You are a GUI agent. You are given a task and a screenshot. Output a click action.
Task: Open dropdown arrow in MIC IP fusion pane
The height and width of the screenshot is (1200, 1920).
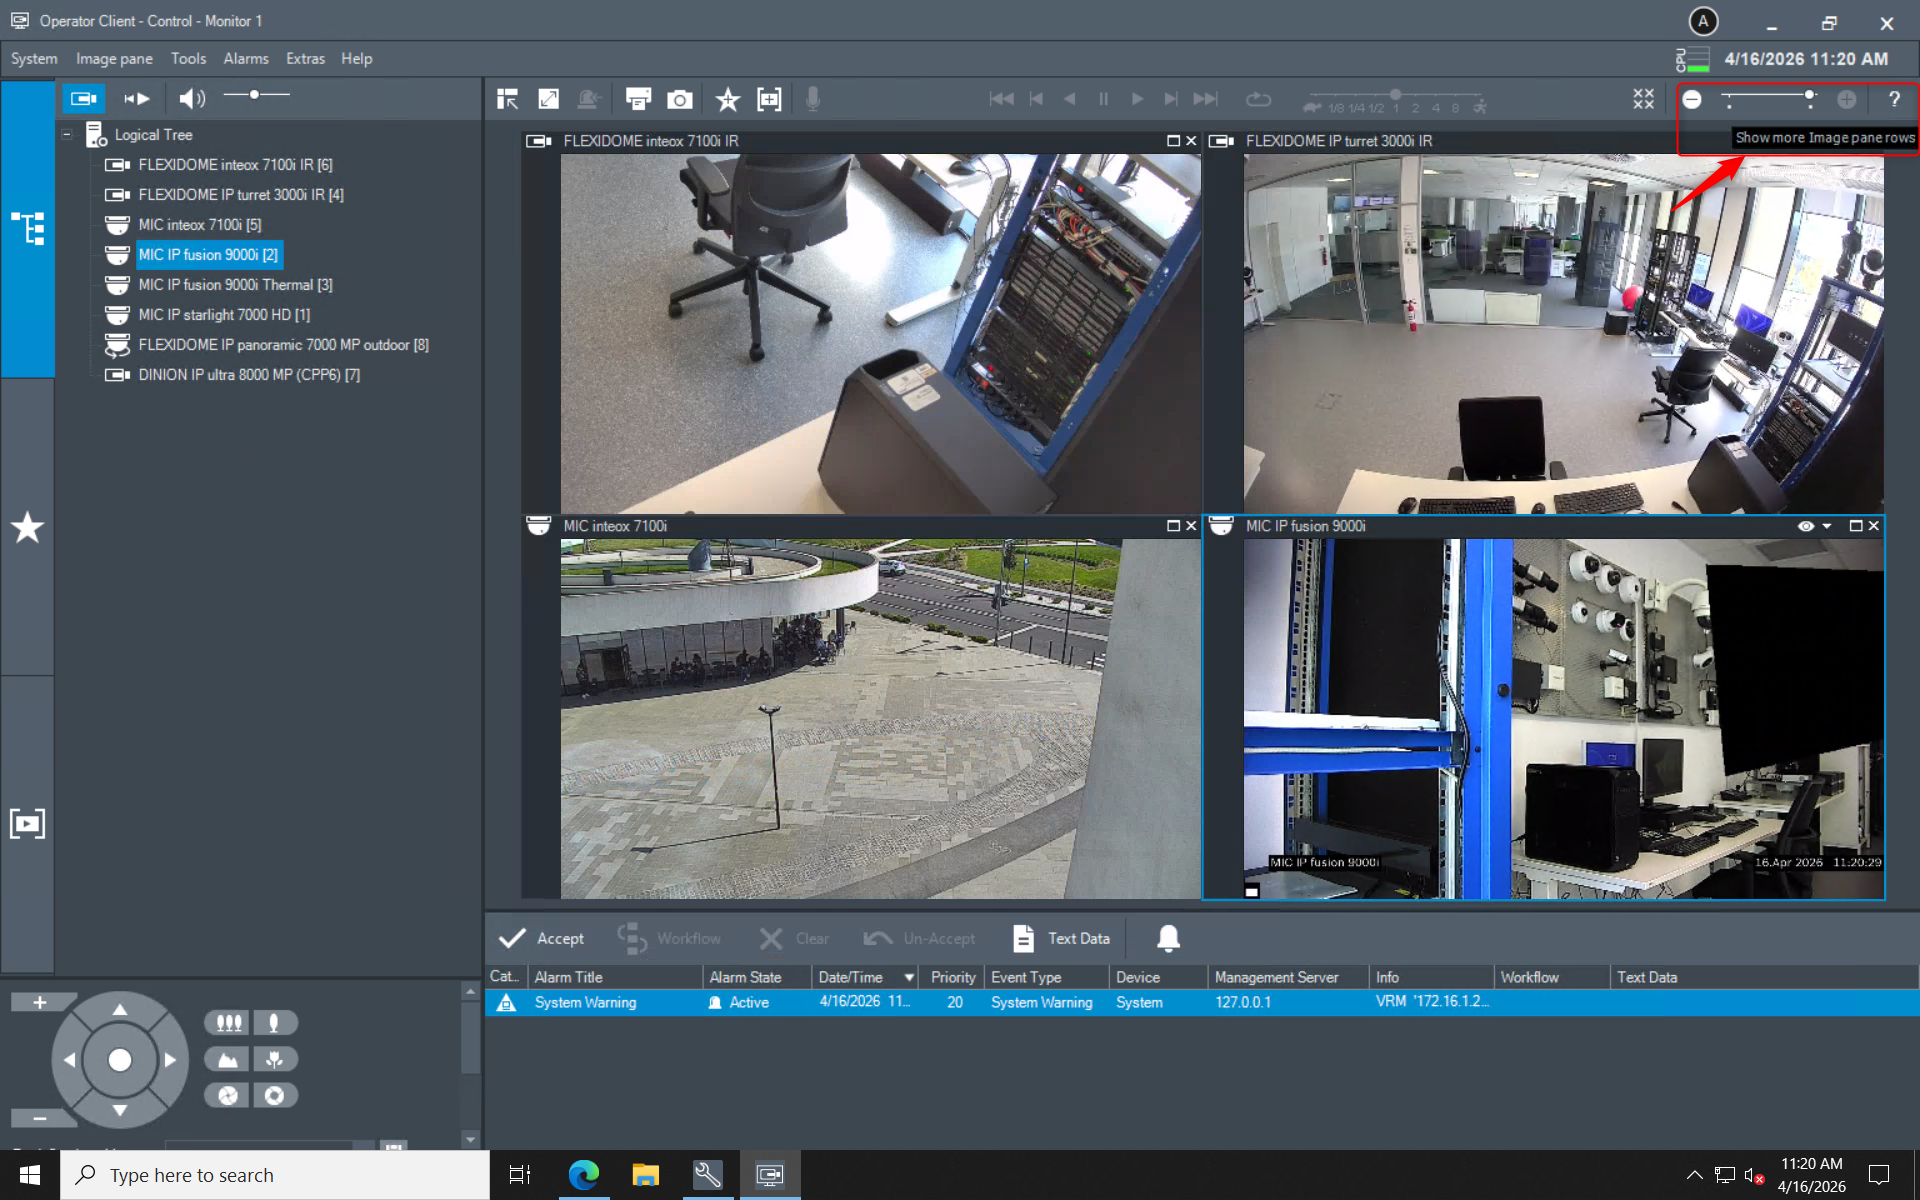coord(1827,526)
